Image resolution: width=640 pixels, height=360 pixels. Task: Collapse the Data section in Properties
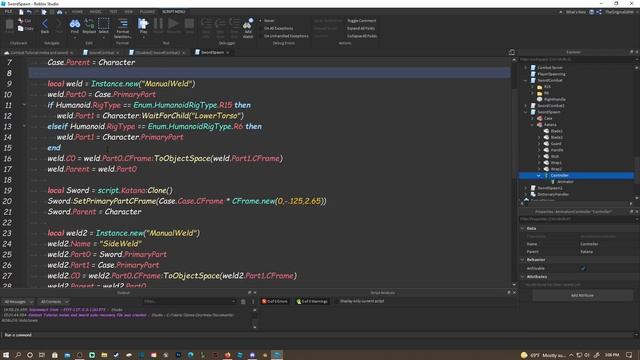(523, 228)
